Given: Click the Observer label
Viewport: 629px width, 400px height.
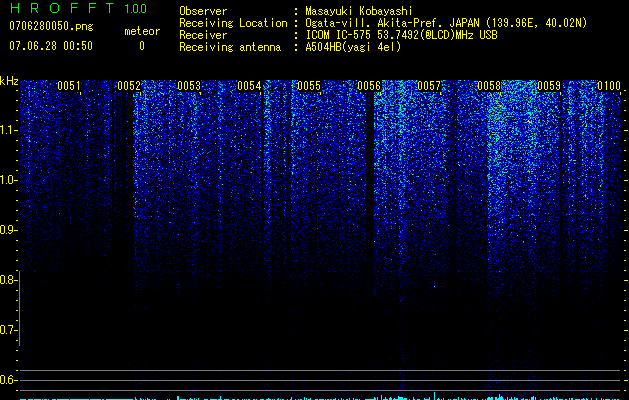Looking at the screenshot, I should pyautogui.click(x=203, y=11).
